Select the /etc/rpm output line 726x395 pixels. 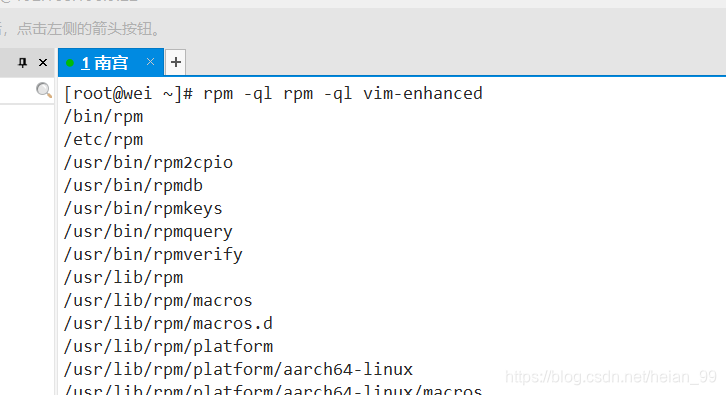click(x=103, y=139)
